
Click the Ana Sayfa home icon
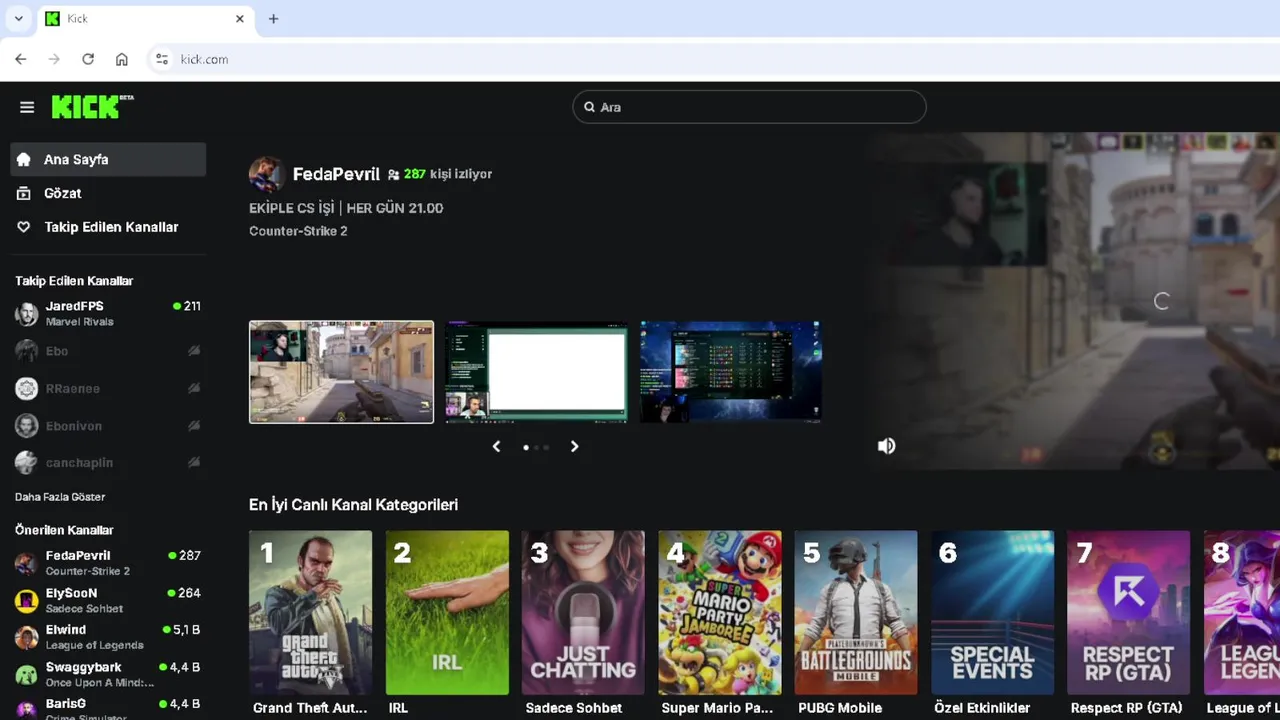click(x=24, y=159)
